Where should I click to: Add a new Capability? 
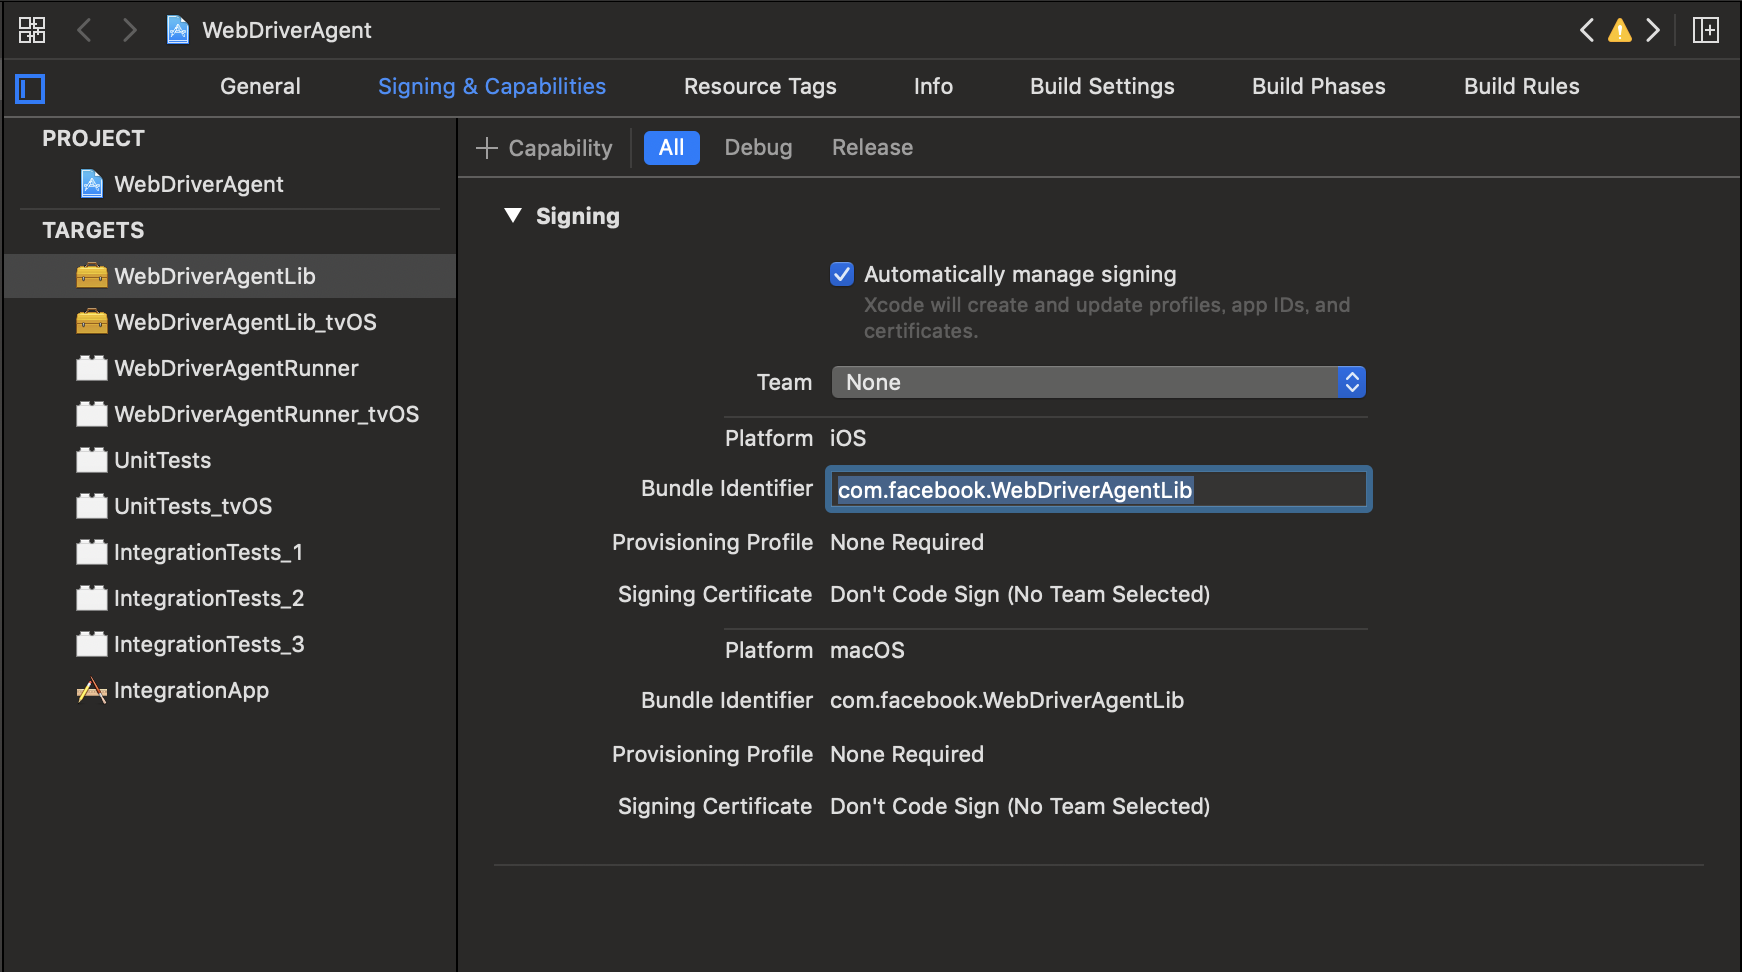(x=545, y=148)
